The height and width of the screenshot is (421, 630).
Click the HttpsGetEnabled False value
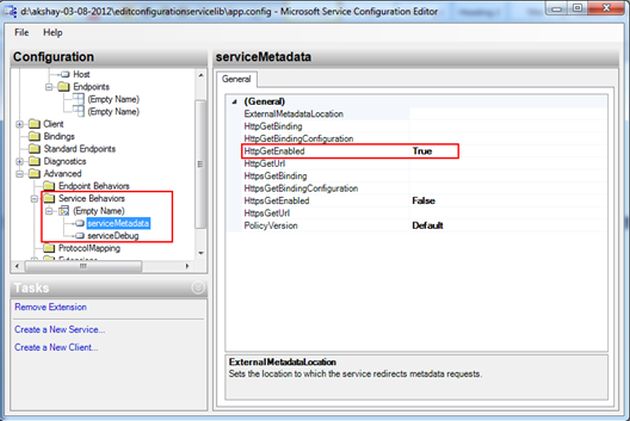[x=423, y=201]
